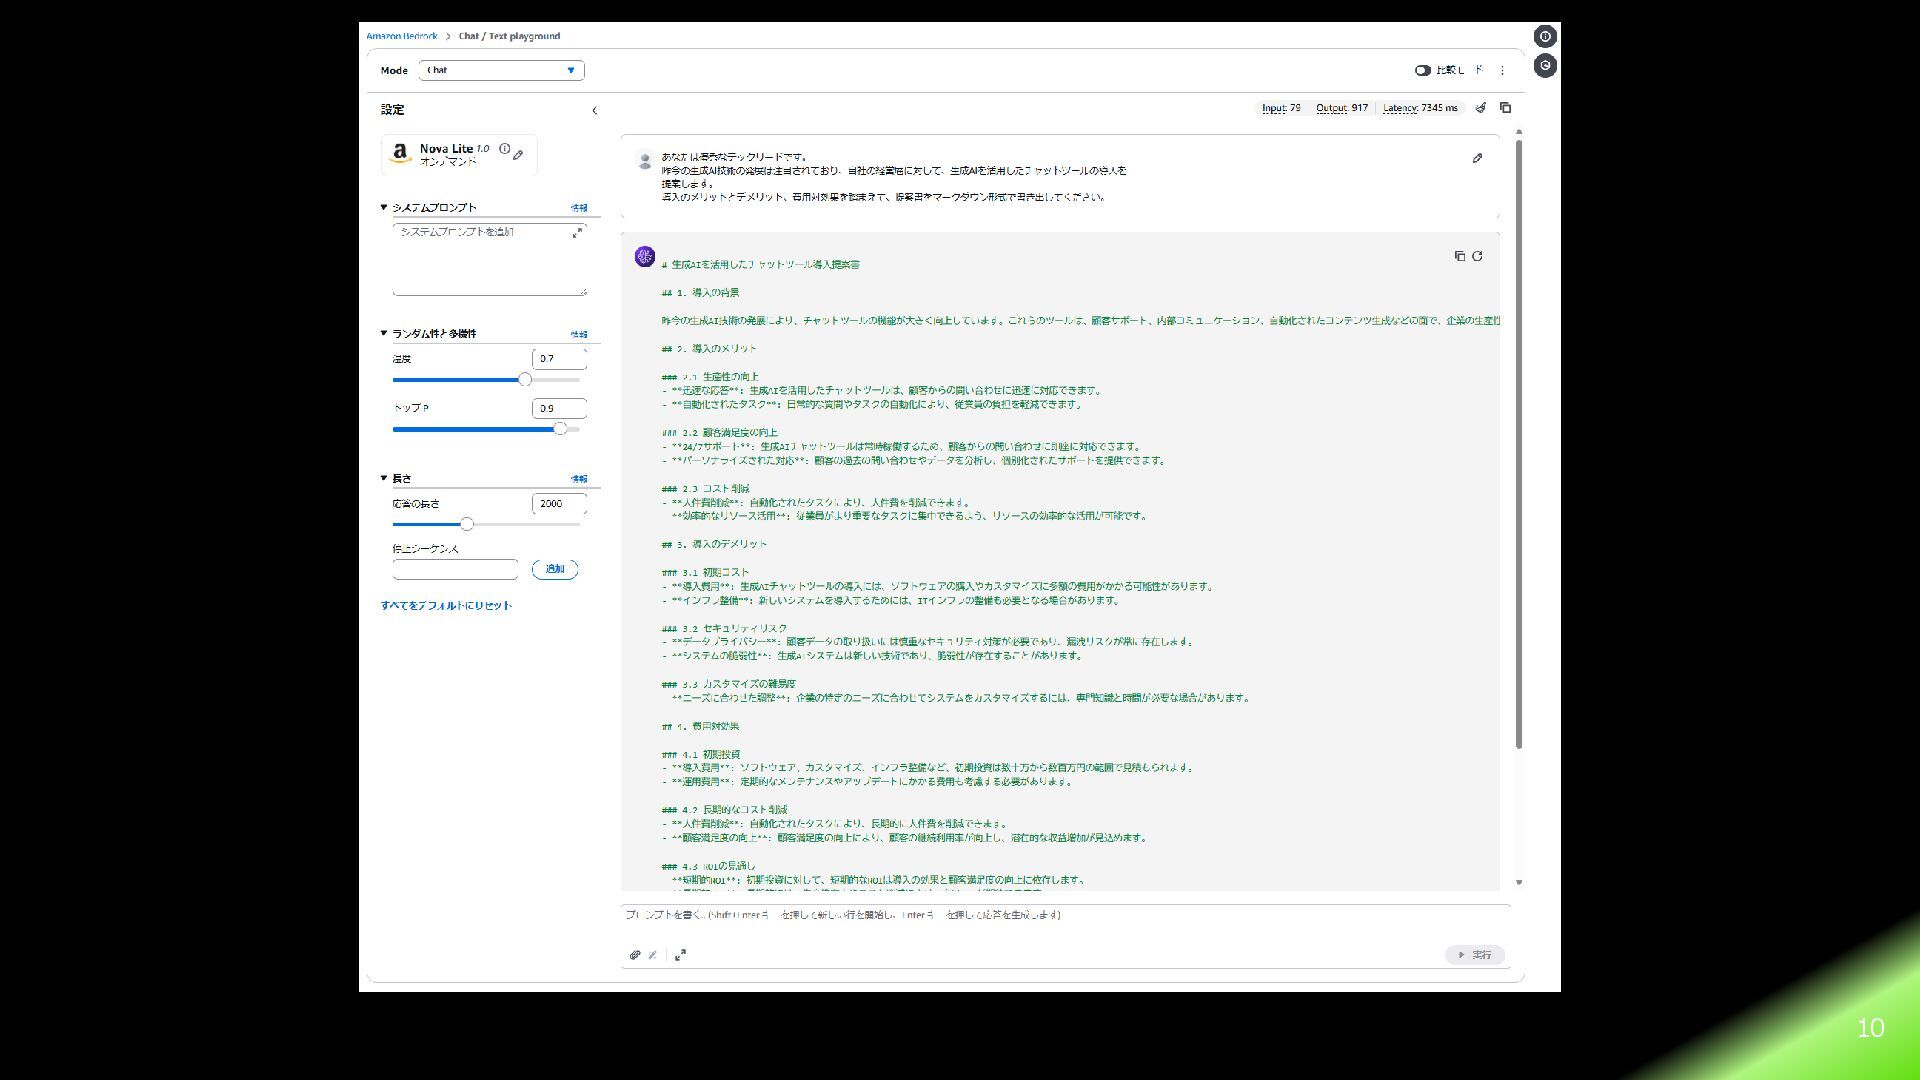This screenshot has height=1080, width=1920.
Task: Click the Chat / Text playground breadcrumb text
Action: (x=509, y=37)
